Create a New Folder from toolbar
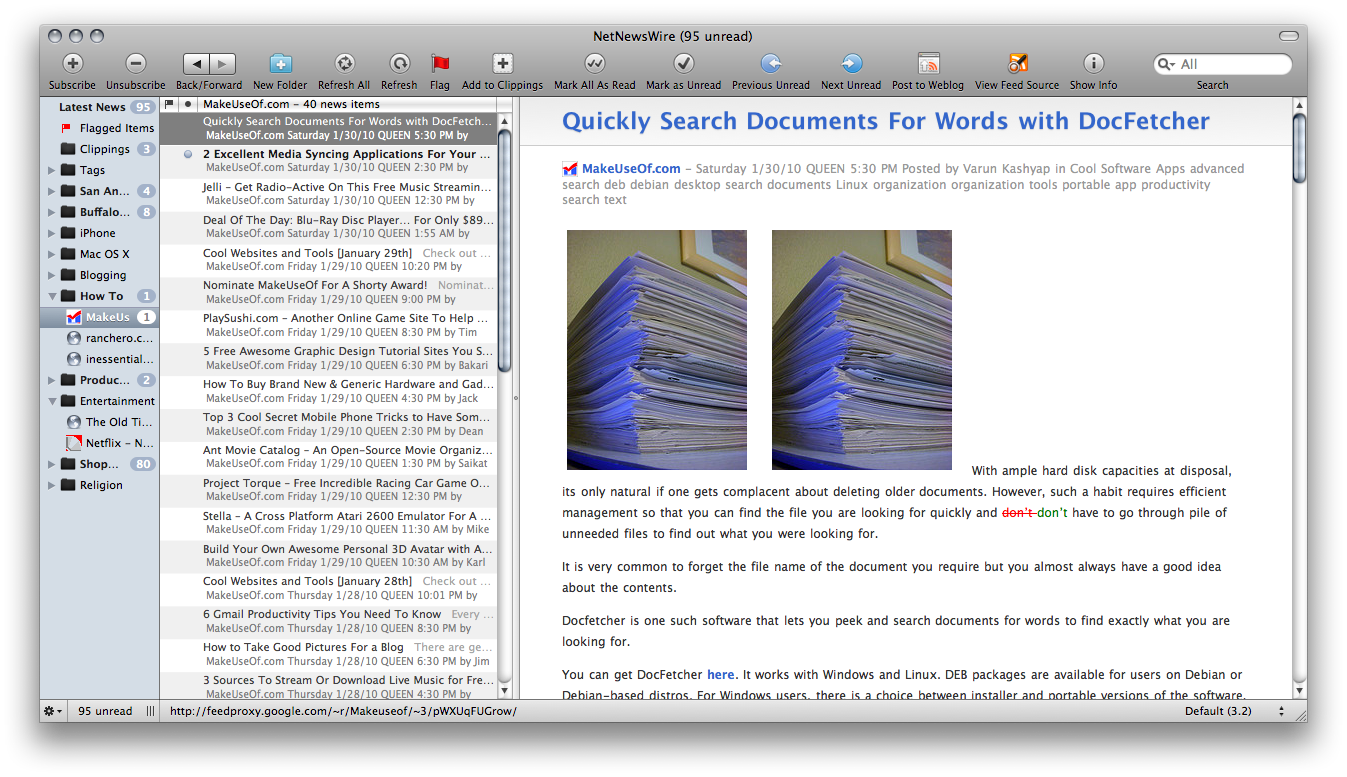Viewport: 1347px width, 777px height. click(x=280, y=64)
